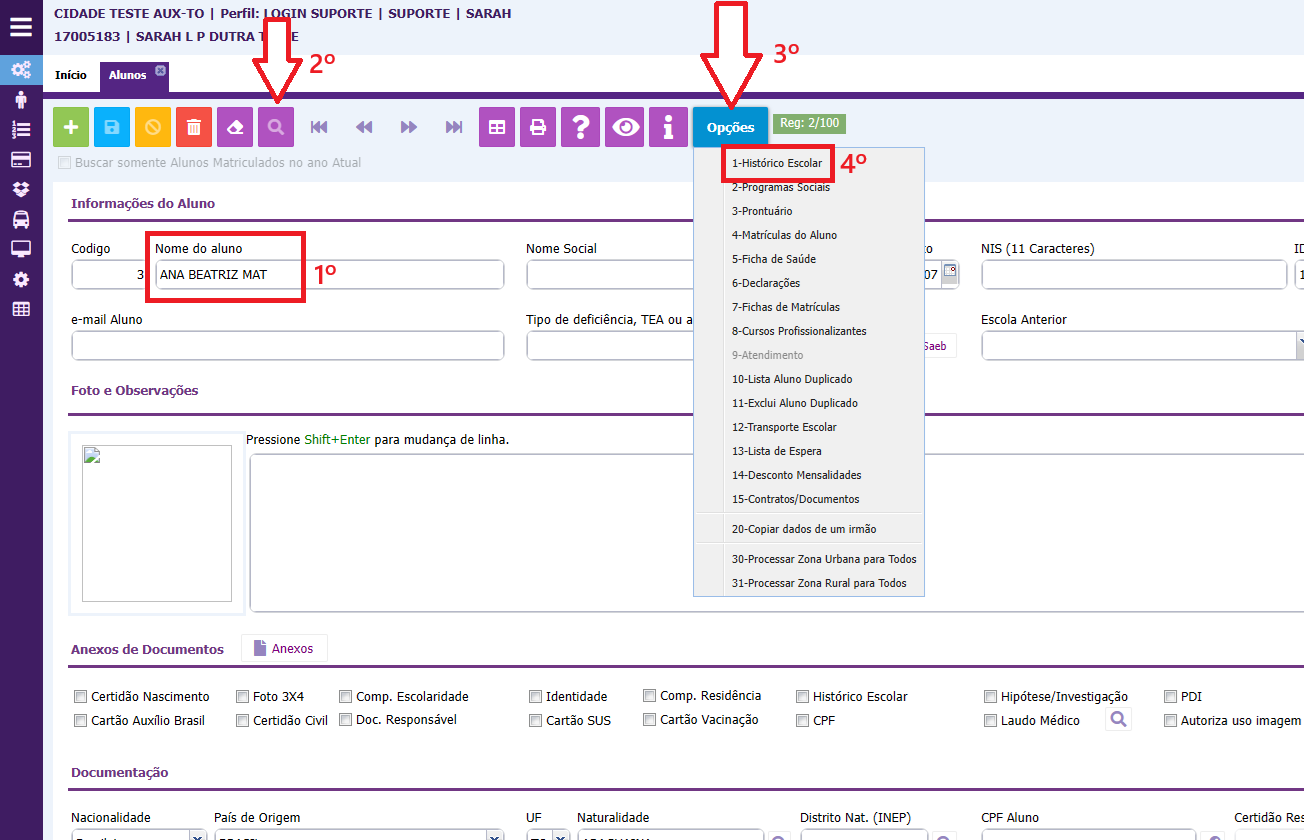
Task: Click the red trash delete icon
Action: point(194,127)
